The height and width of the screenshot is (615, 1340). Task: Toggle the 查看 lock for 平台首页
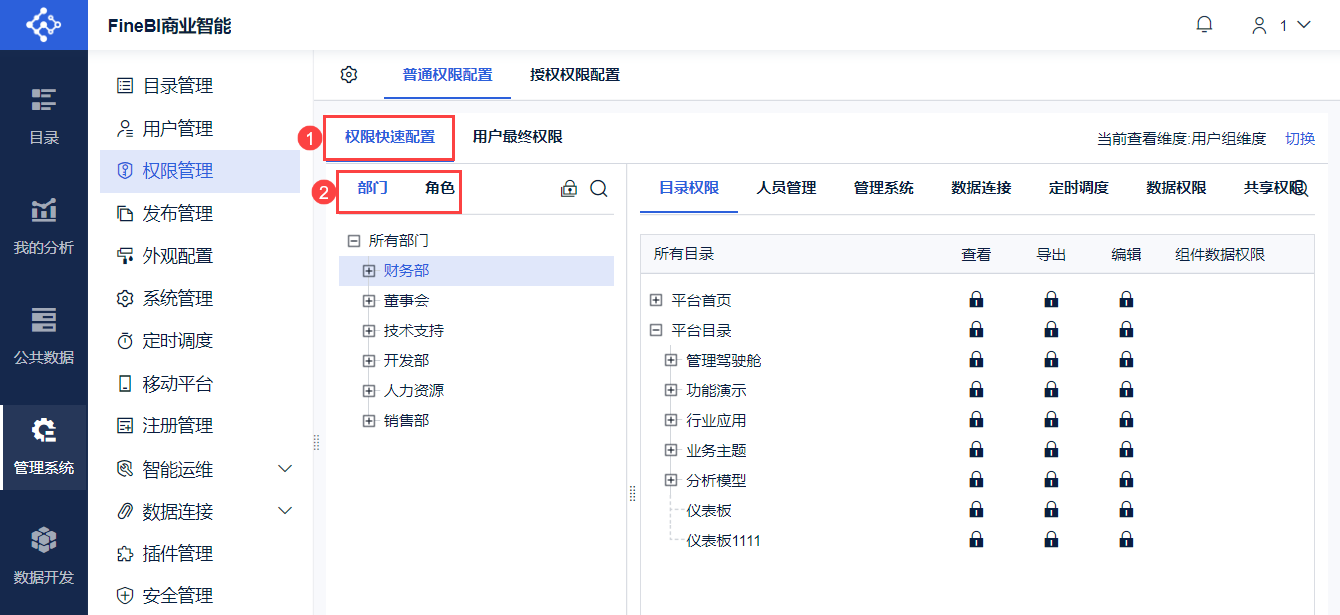click(x=976, y=300)
